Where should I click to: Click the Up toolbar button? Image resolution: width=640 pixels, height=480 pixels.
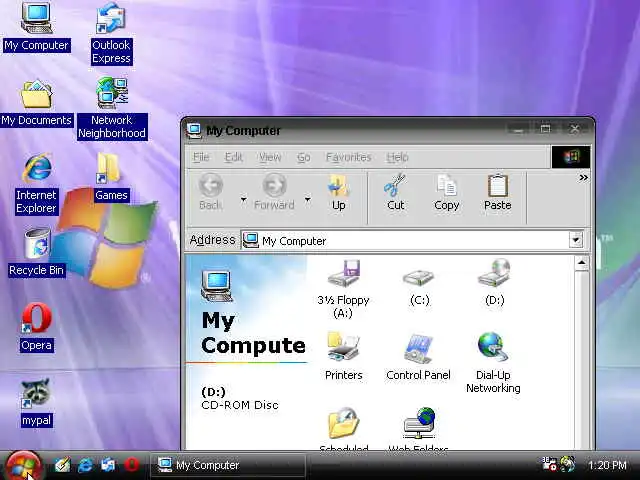pos(338,193)
